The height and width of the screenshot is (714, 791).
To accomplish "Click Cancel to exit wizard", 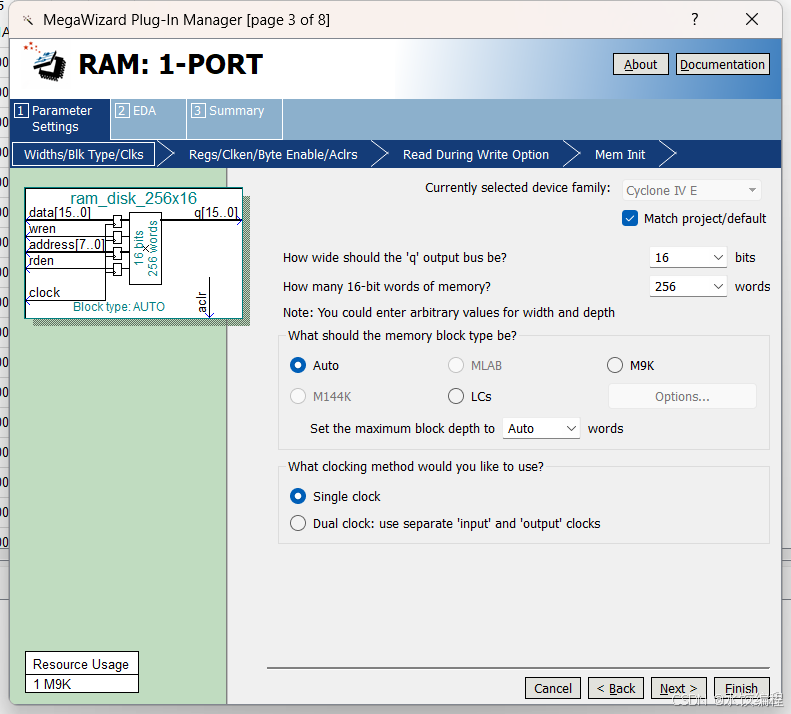I will tap(553, 688).
